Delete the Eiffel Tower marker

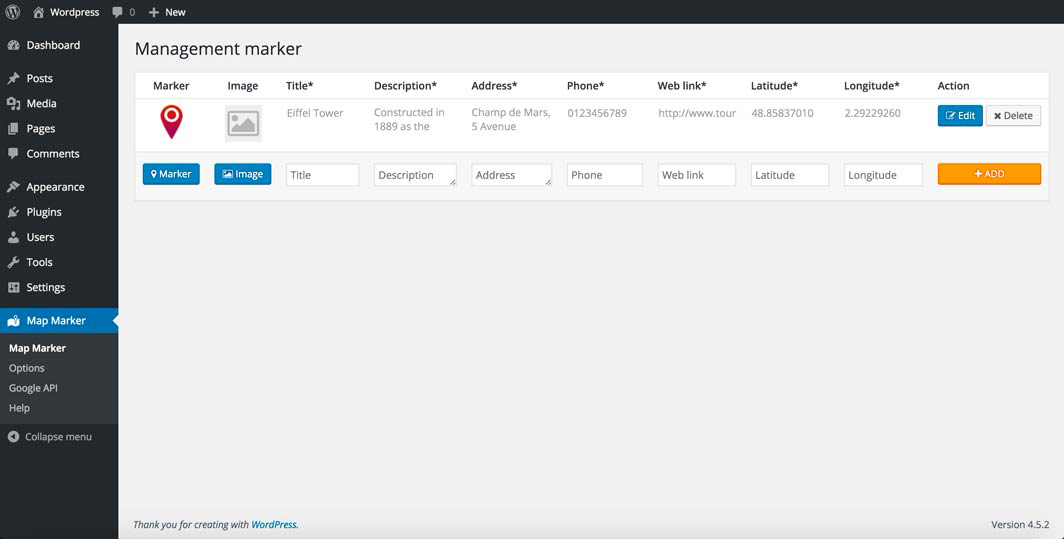(x=1013, y=115)
